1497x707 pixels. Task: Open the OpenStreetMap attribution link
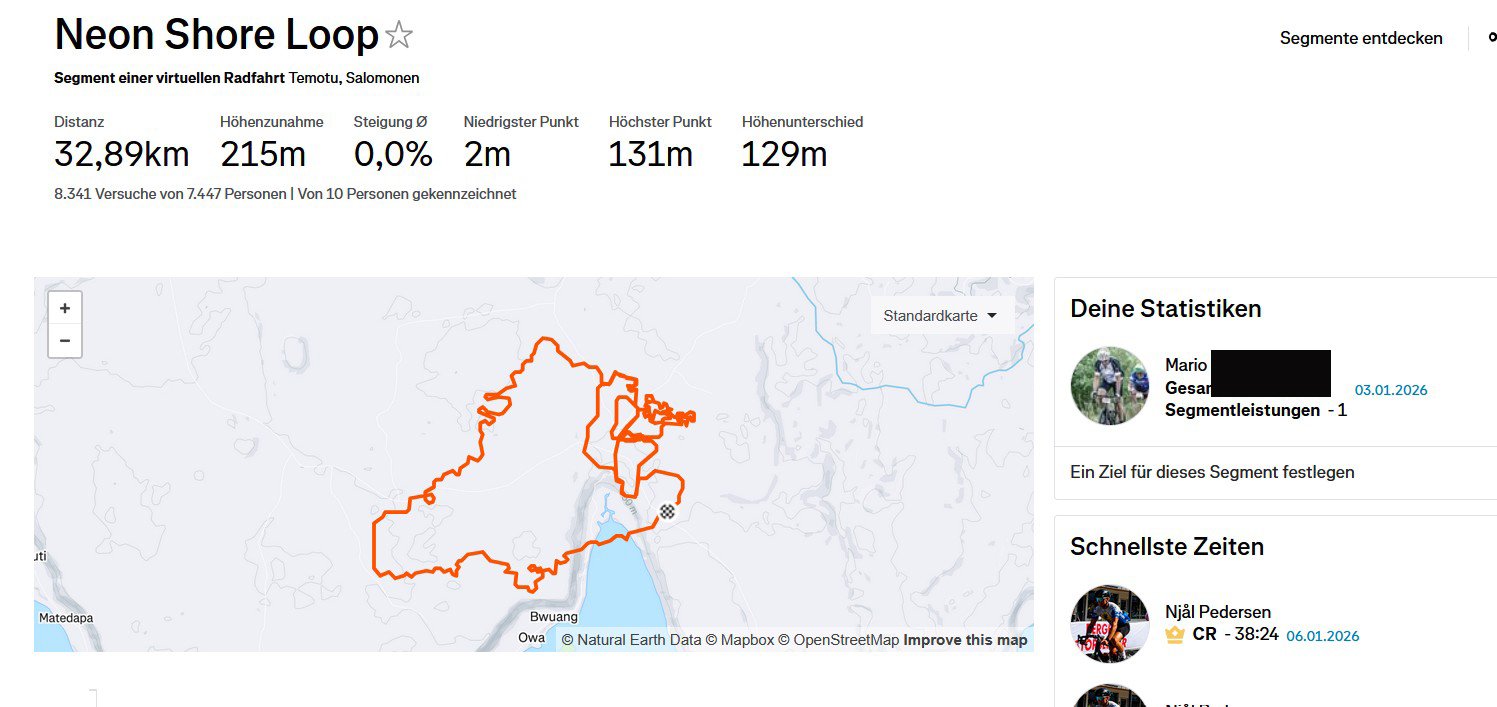845,640
